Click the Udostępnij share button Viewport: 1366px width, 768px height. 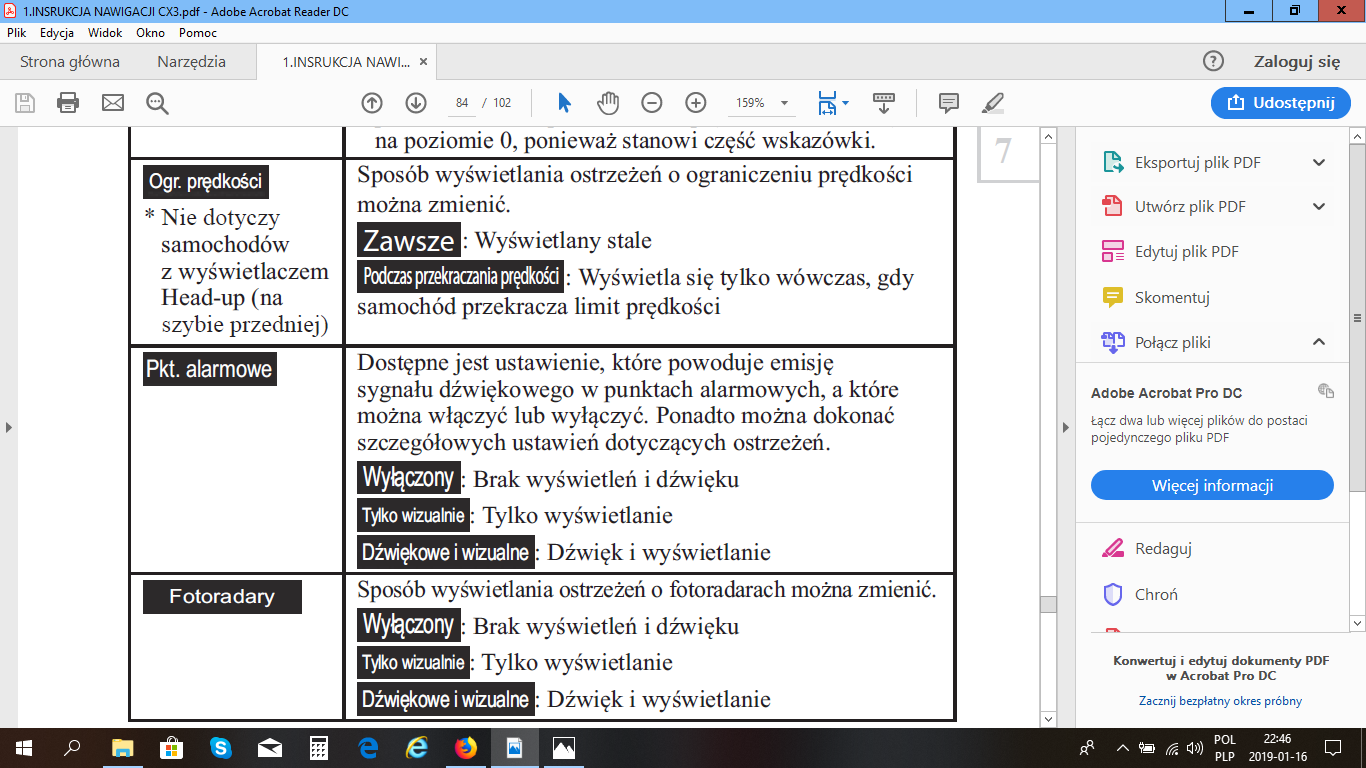point(1280,103)
